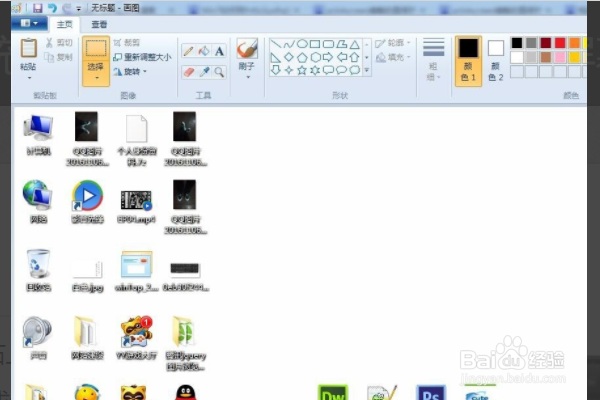Switch to the 主页 tab

pos(64,24)
